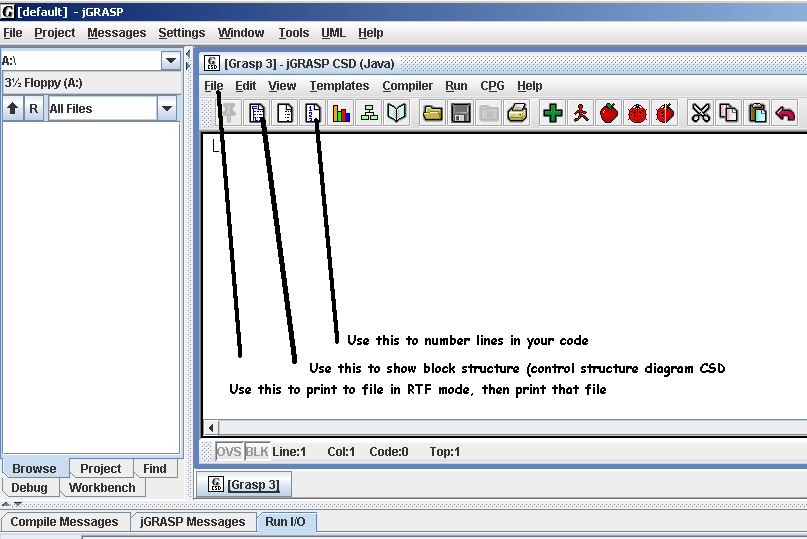Open the Settings menu
Viewport: 807px width, 539px height.
pos(182,33)
